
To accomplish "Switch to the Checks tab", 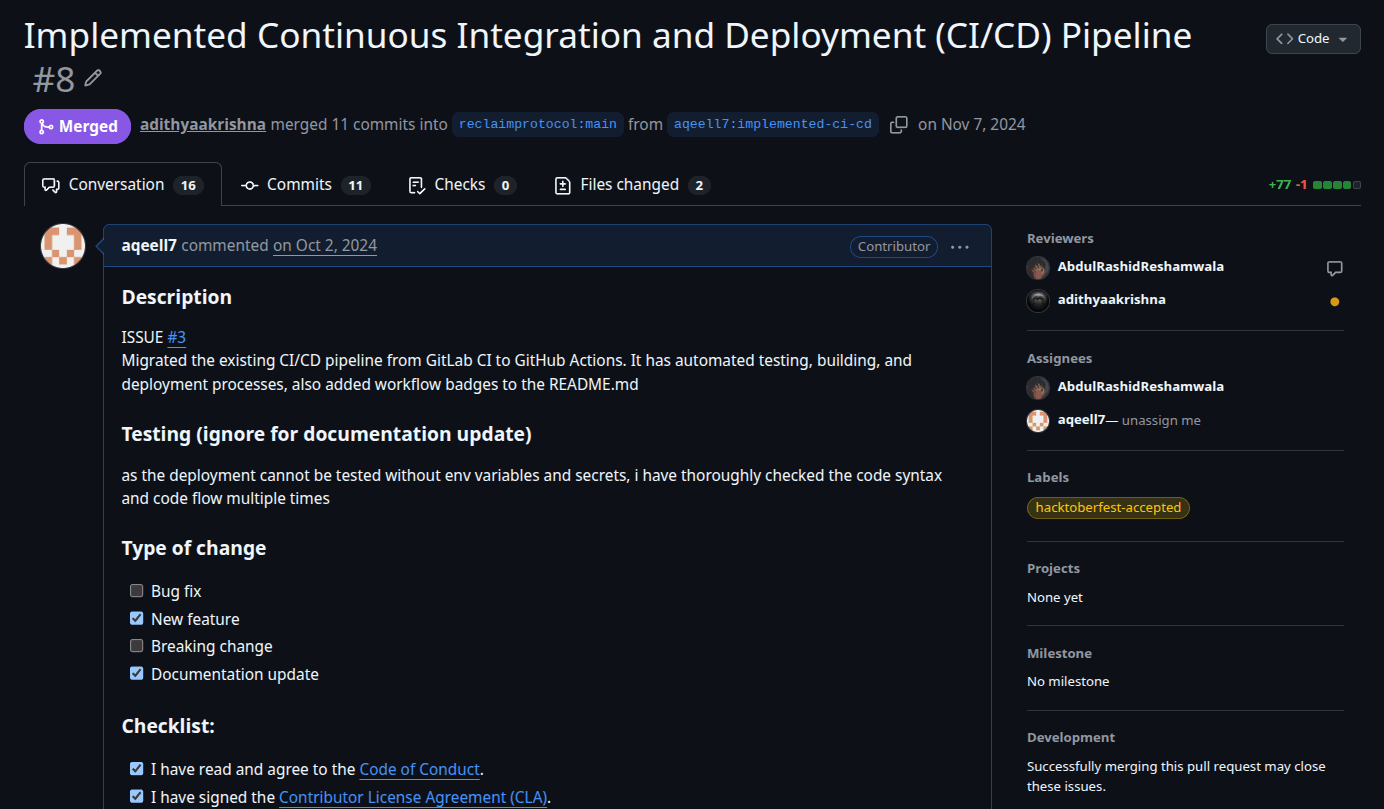I will [460, 184].
